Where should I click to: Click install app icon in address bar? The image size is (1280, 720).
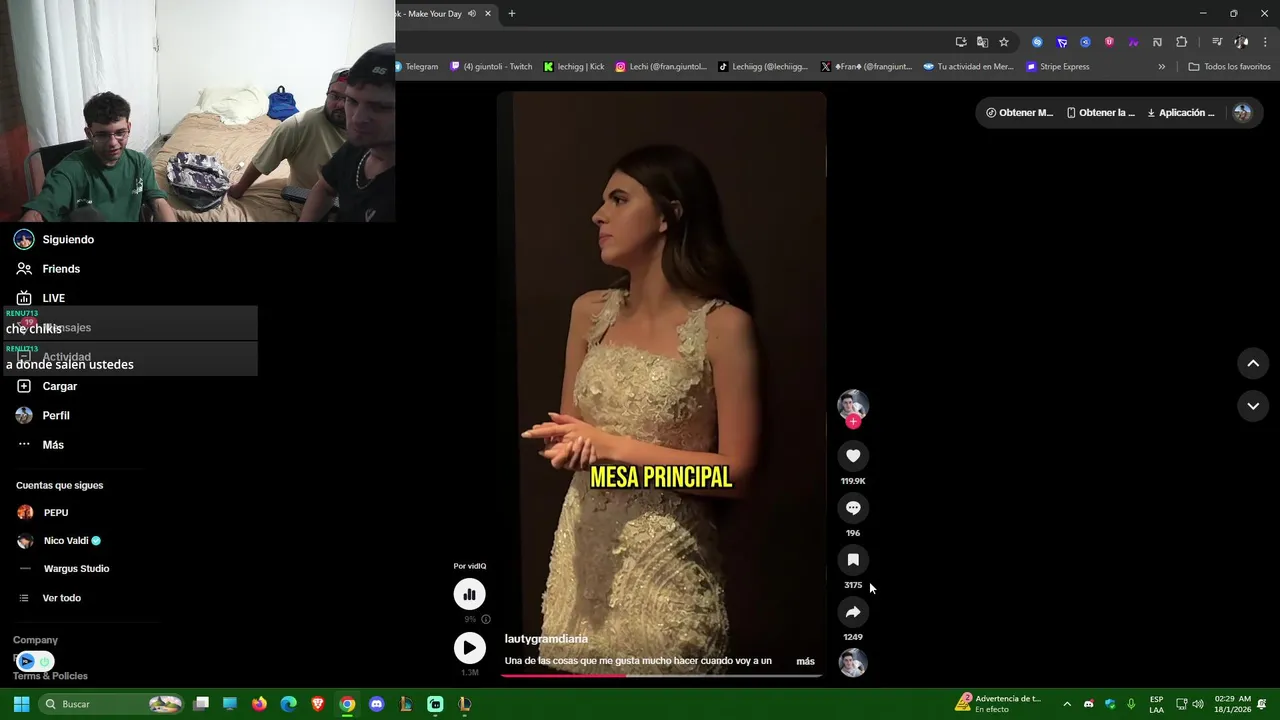click(x=961, y=42)
